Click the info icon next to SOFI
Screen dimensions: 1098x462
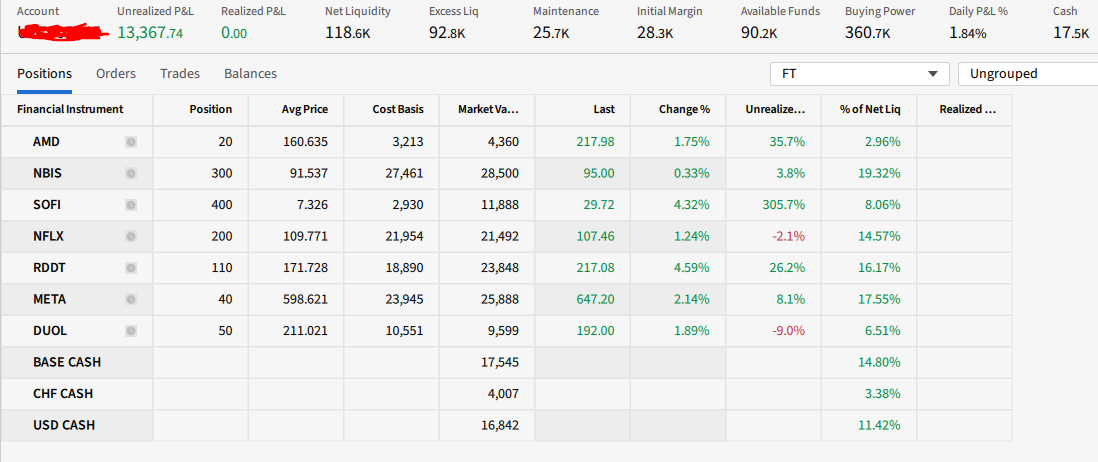(130, 205)
